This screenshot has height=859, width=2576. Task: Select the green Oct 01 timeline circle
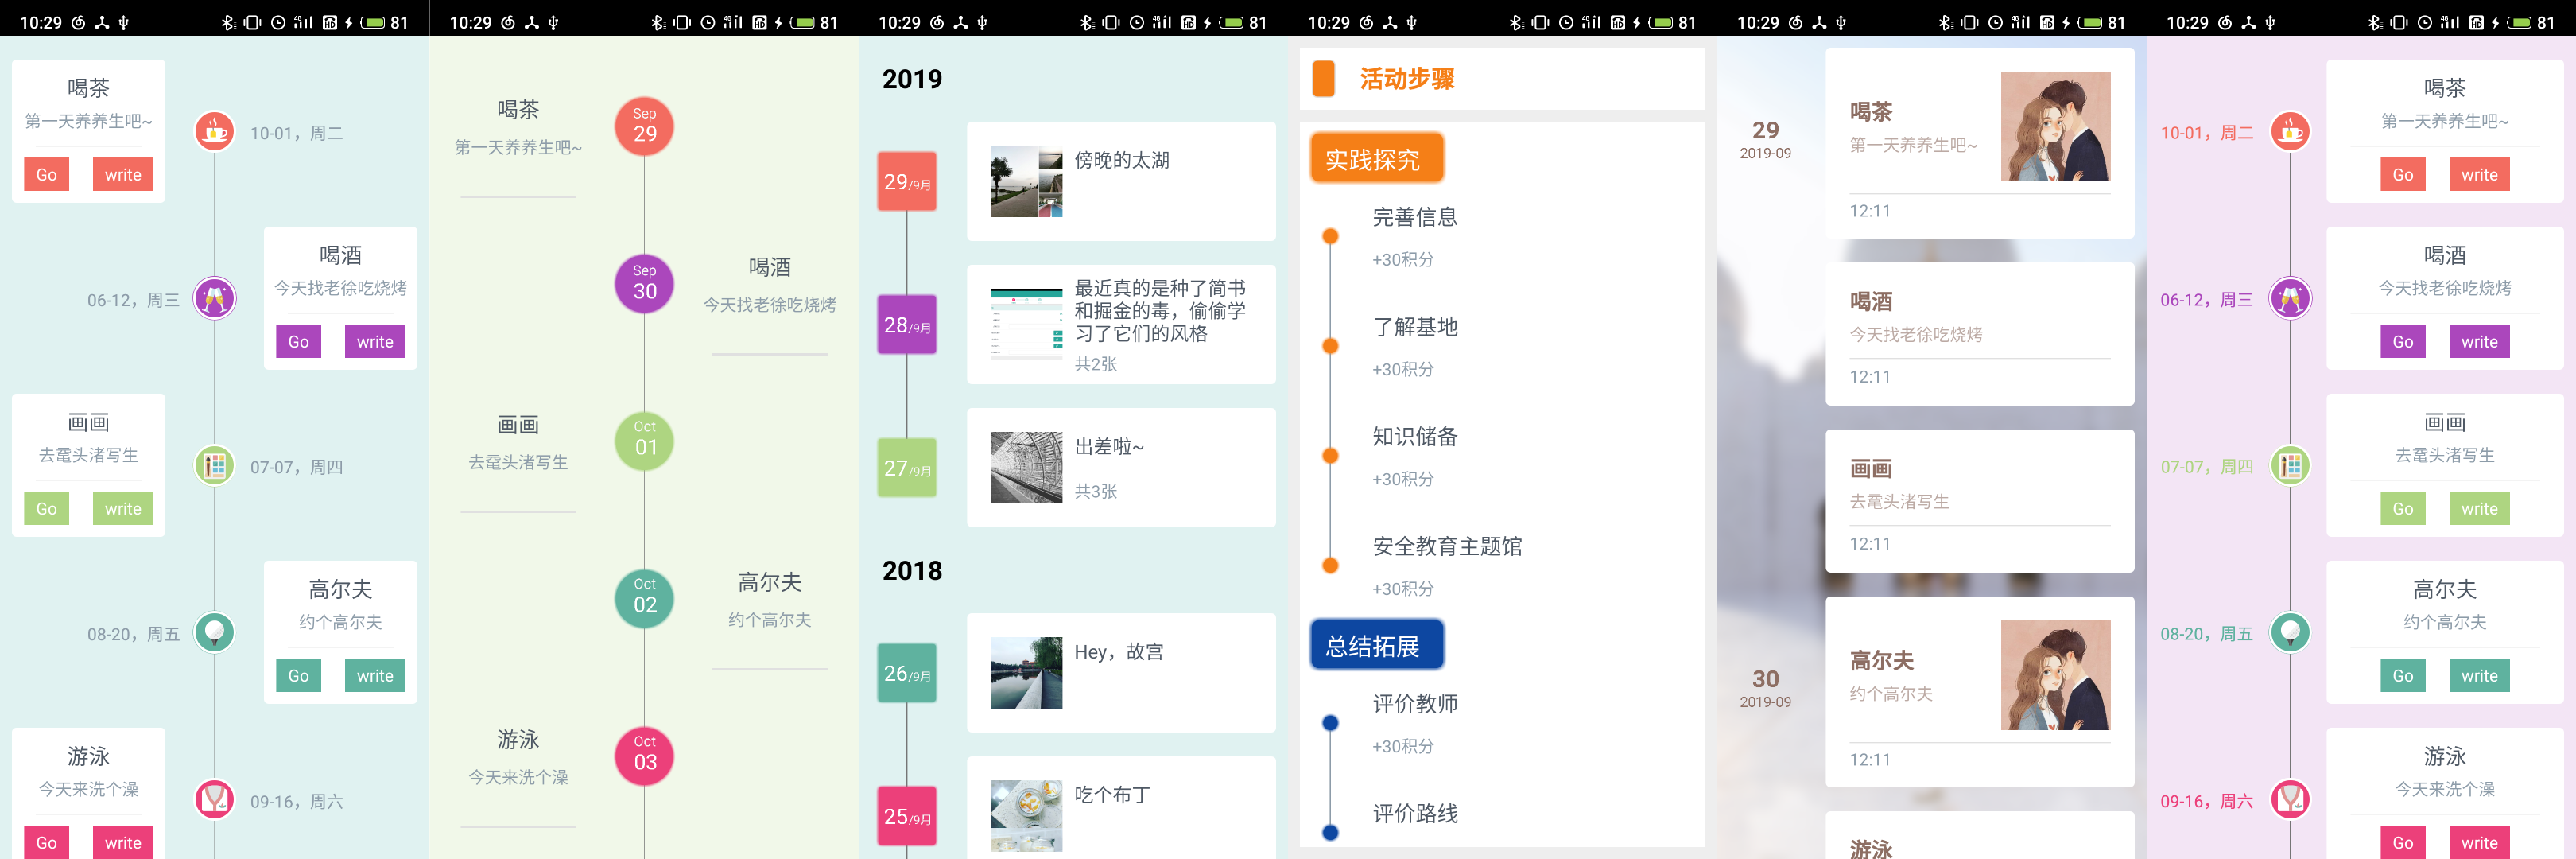coord(645,440)
